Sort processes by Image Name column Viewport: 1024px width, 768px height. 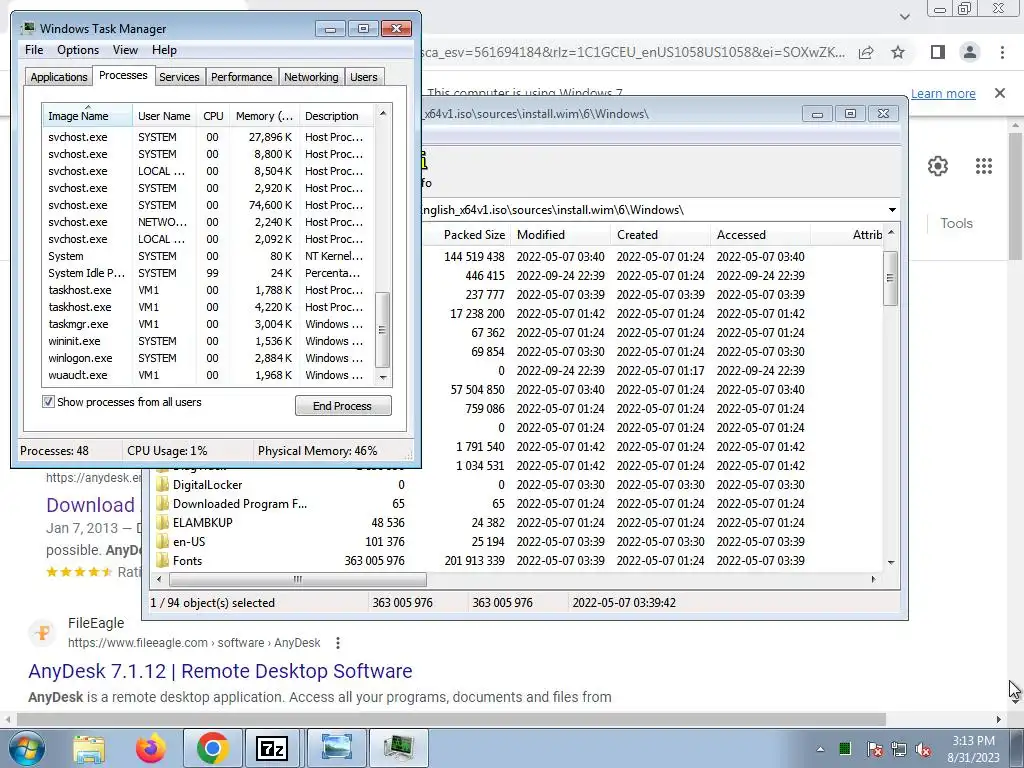87,116
